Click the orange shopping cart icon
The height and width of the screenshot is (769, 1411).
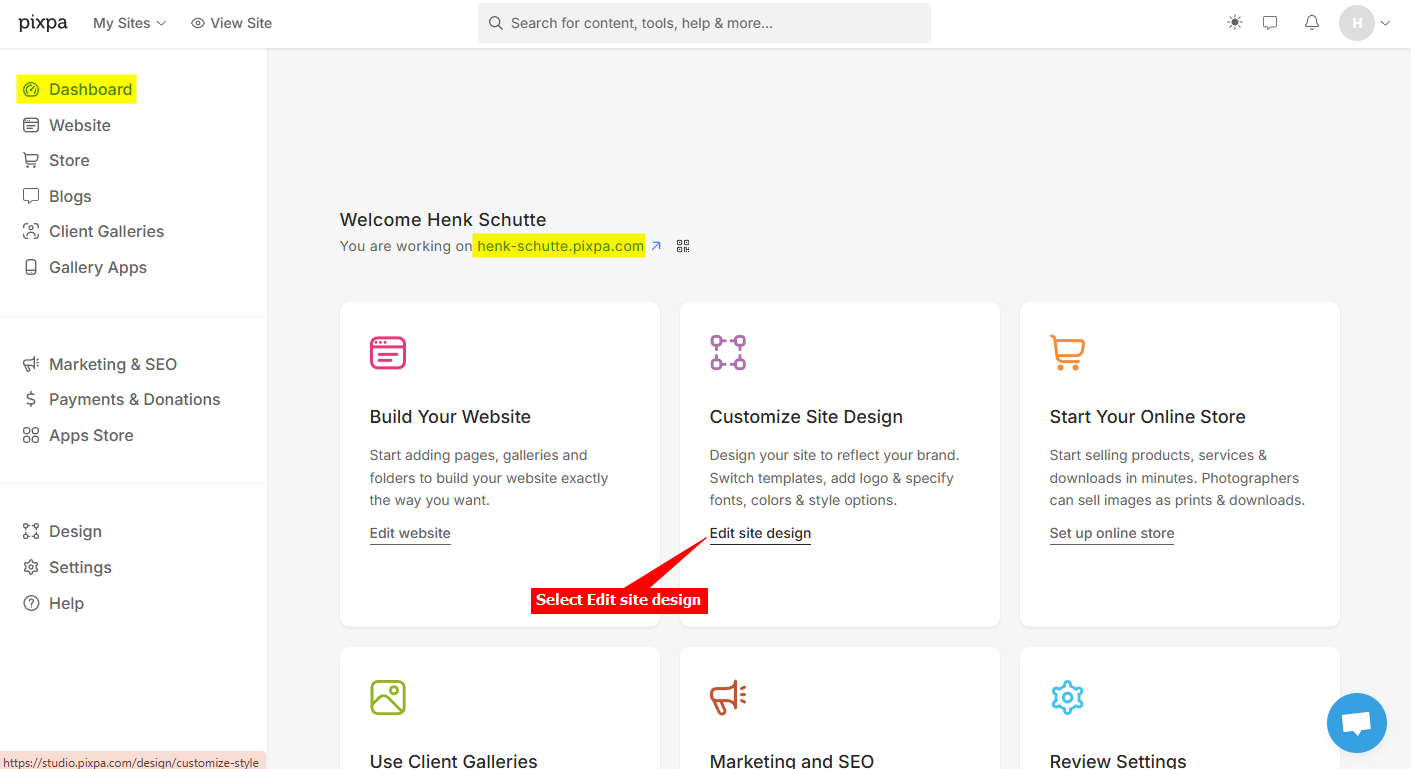click(x=1067, y=353)
